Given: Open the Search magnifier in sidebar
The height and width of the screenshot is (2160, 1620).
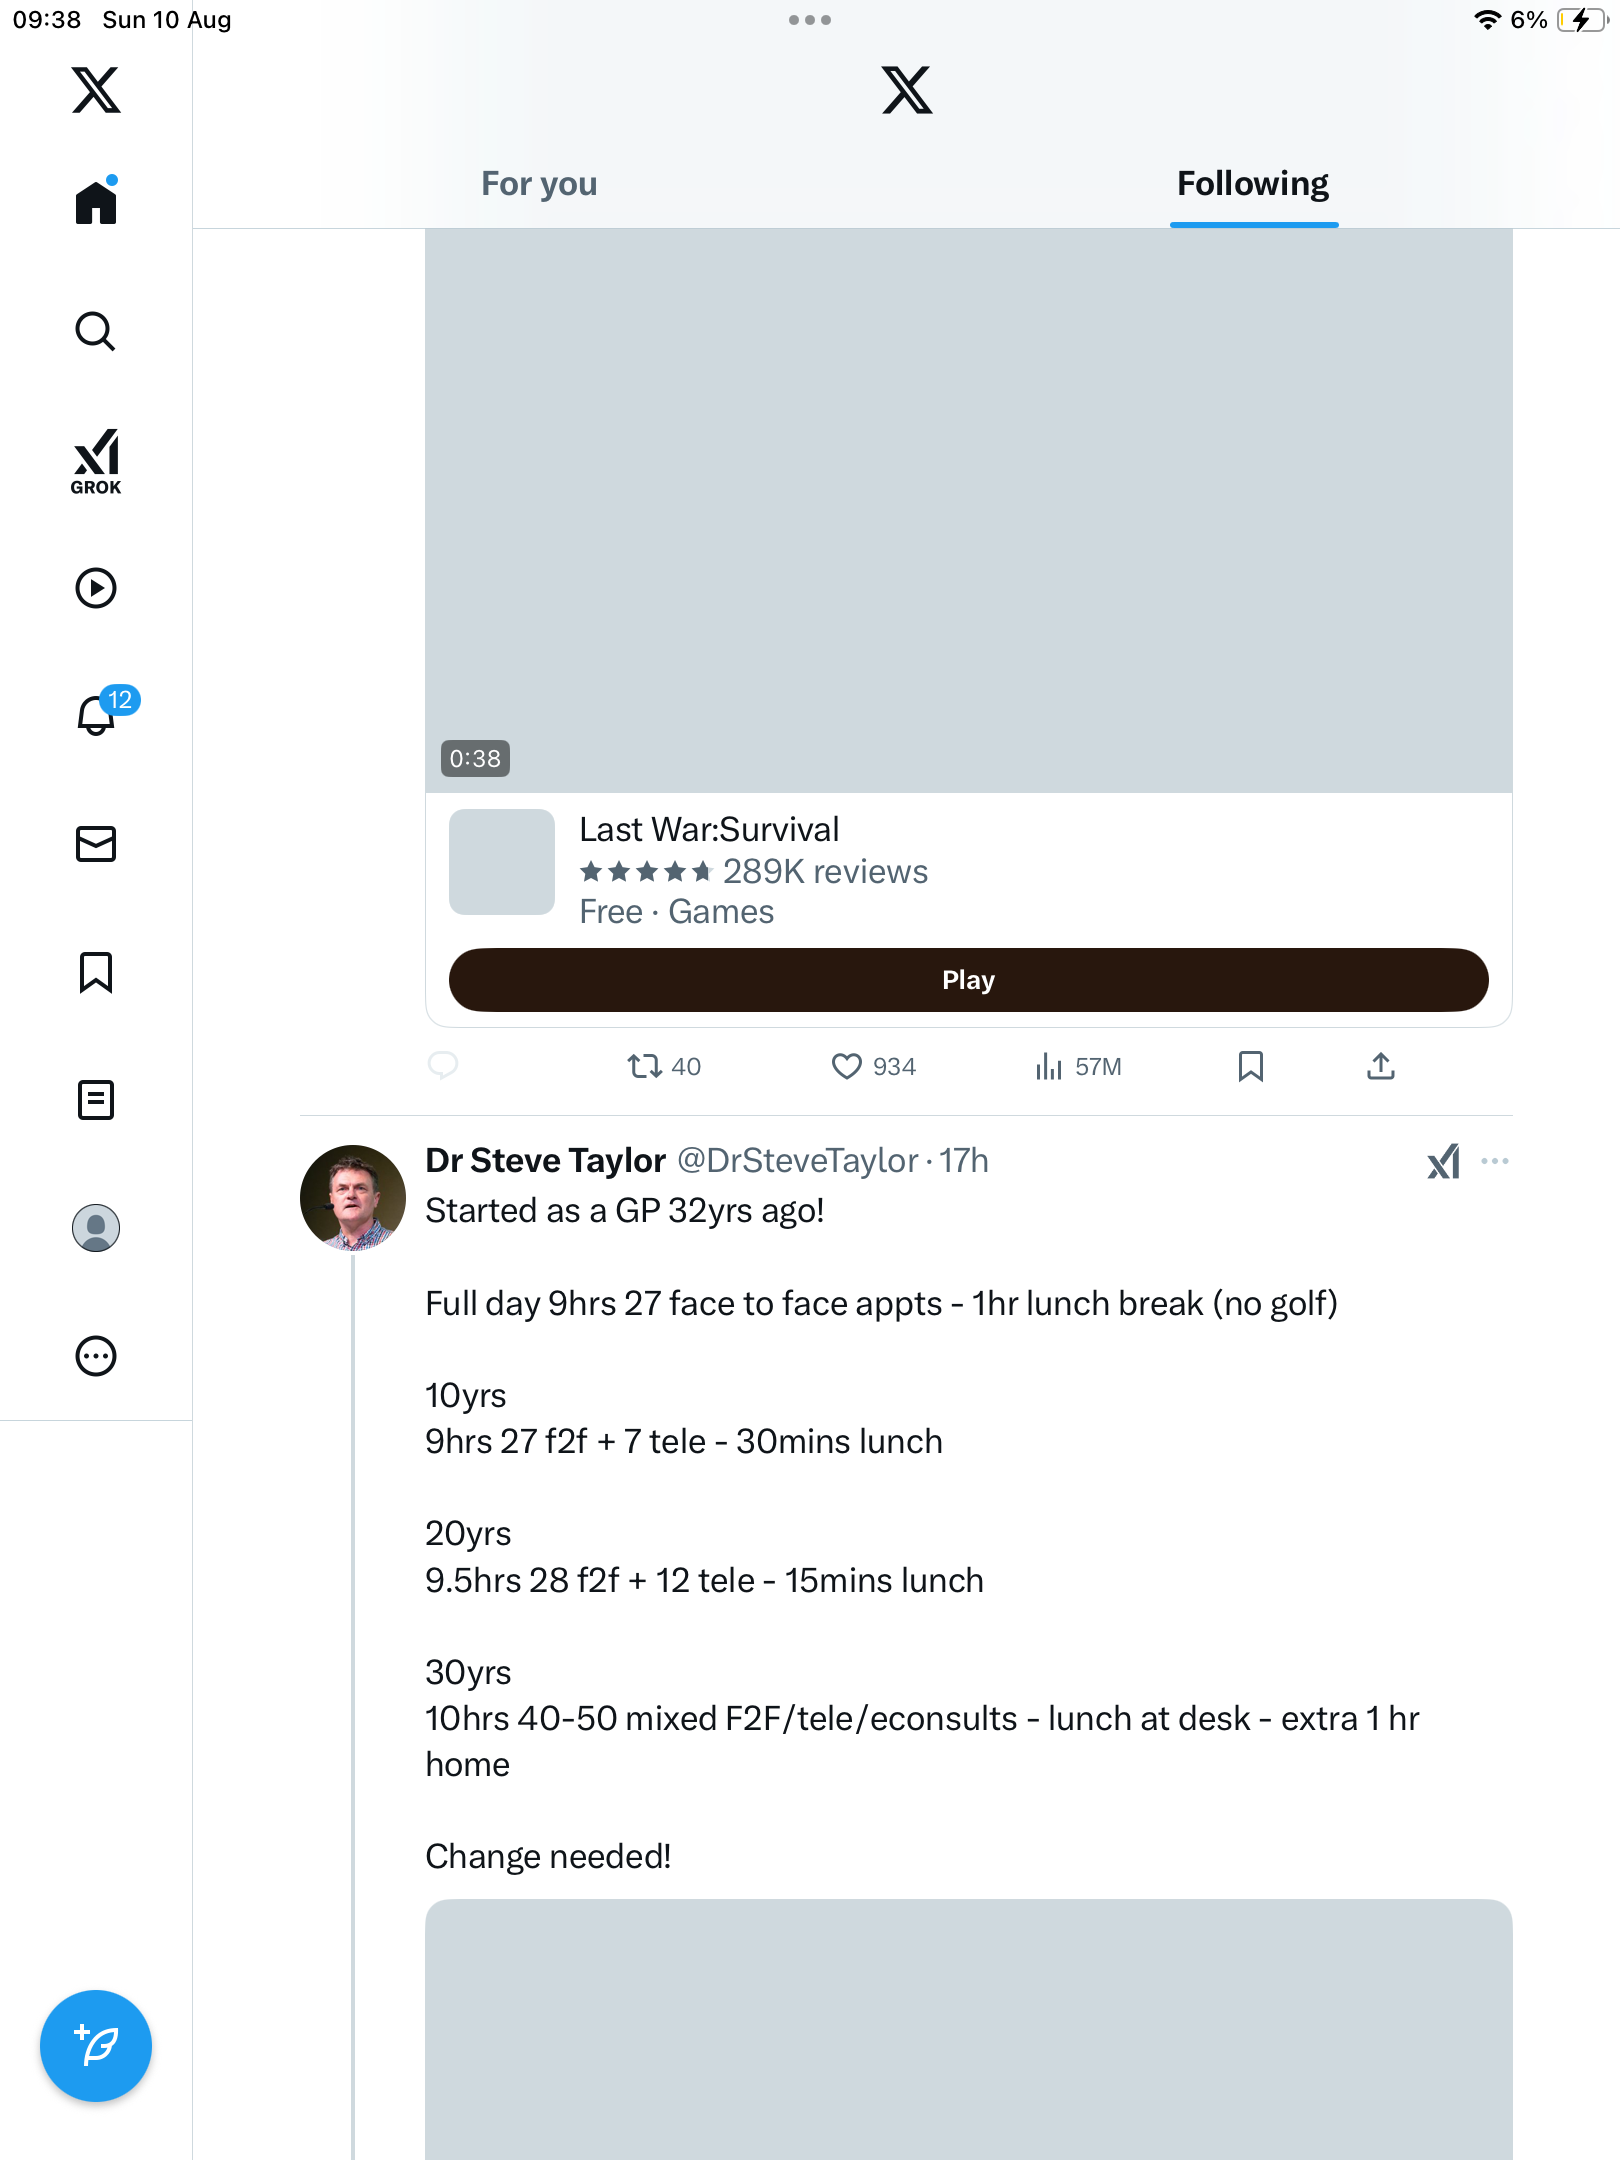Looking at the screenshot, I should tap(96, 332).
